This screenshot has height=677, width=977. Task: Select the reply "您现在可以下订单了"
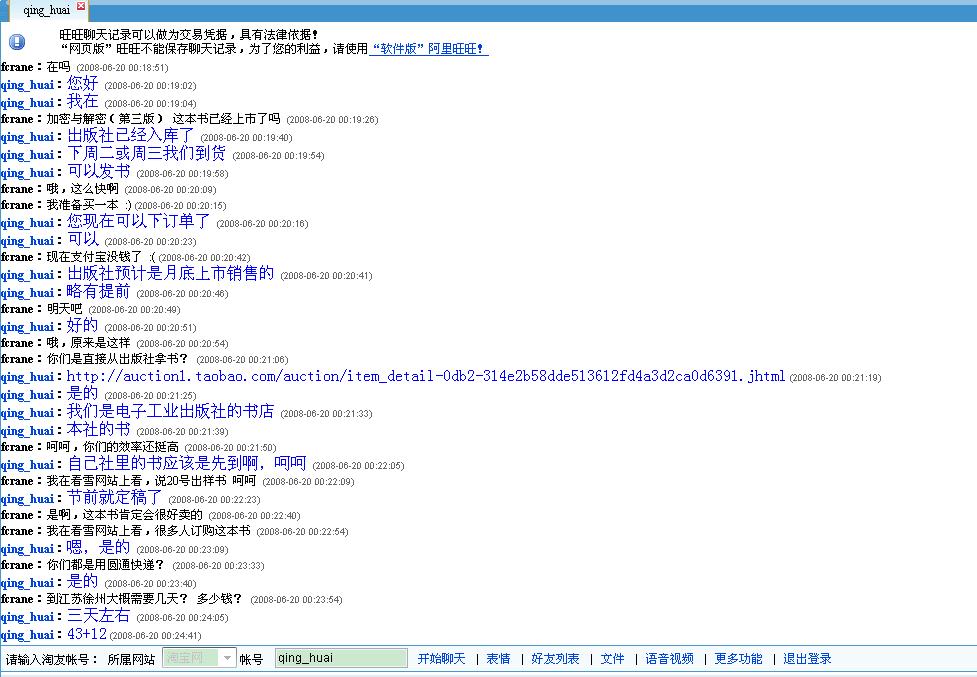(138, 222)
